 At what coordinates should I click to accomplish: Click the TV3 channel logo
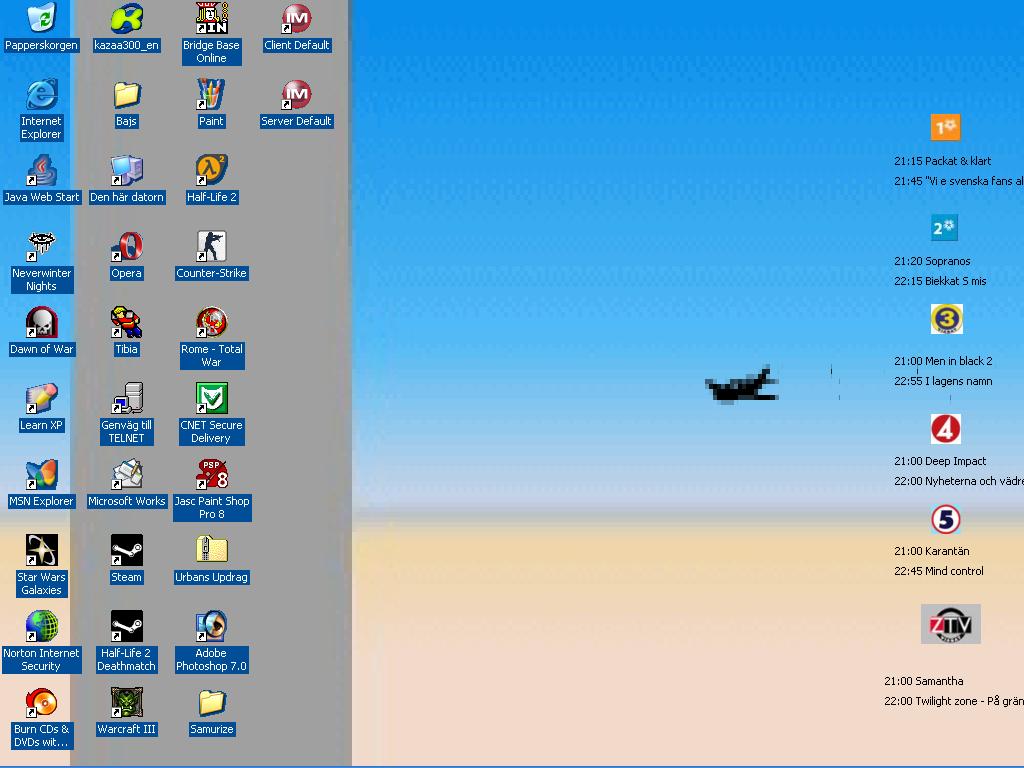(x=946, y=319)
